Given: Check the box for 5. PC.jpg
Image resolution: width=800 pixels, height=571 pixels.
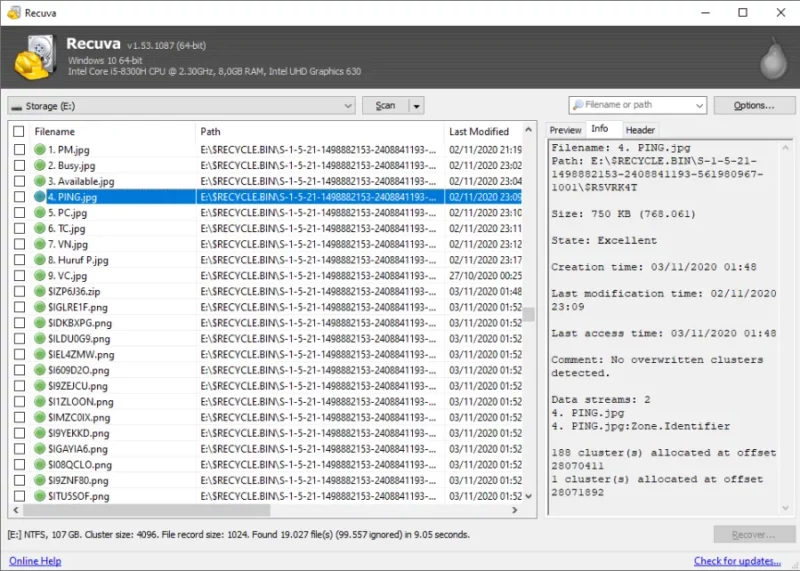Looking at the screenshot, I should click(19, 213).
